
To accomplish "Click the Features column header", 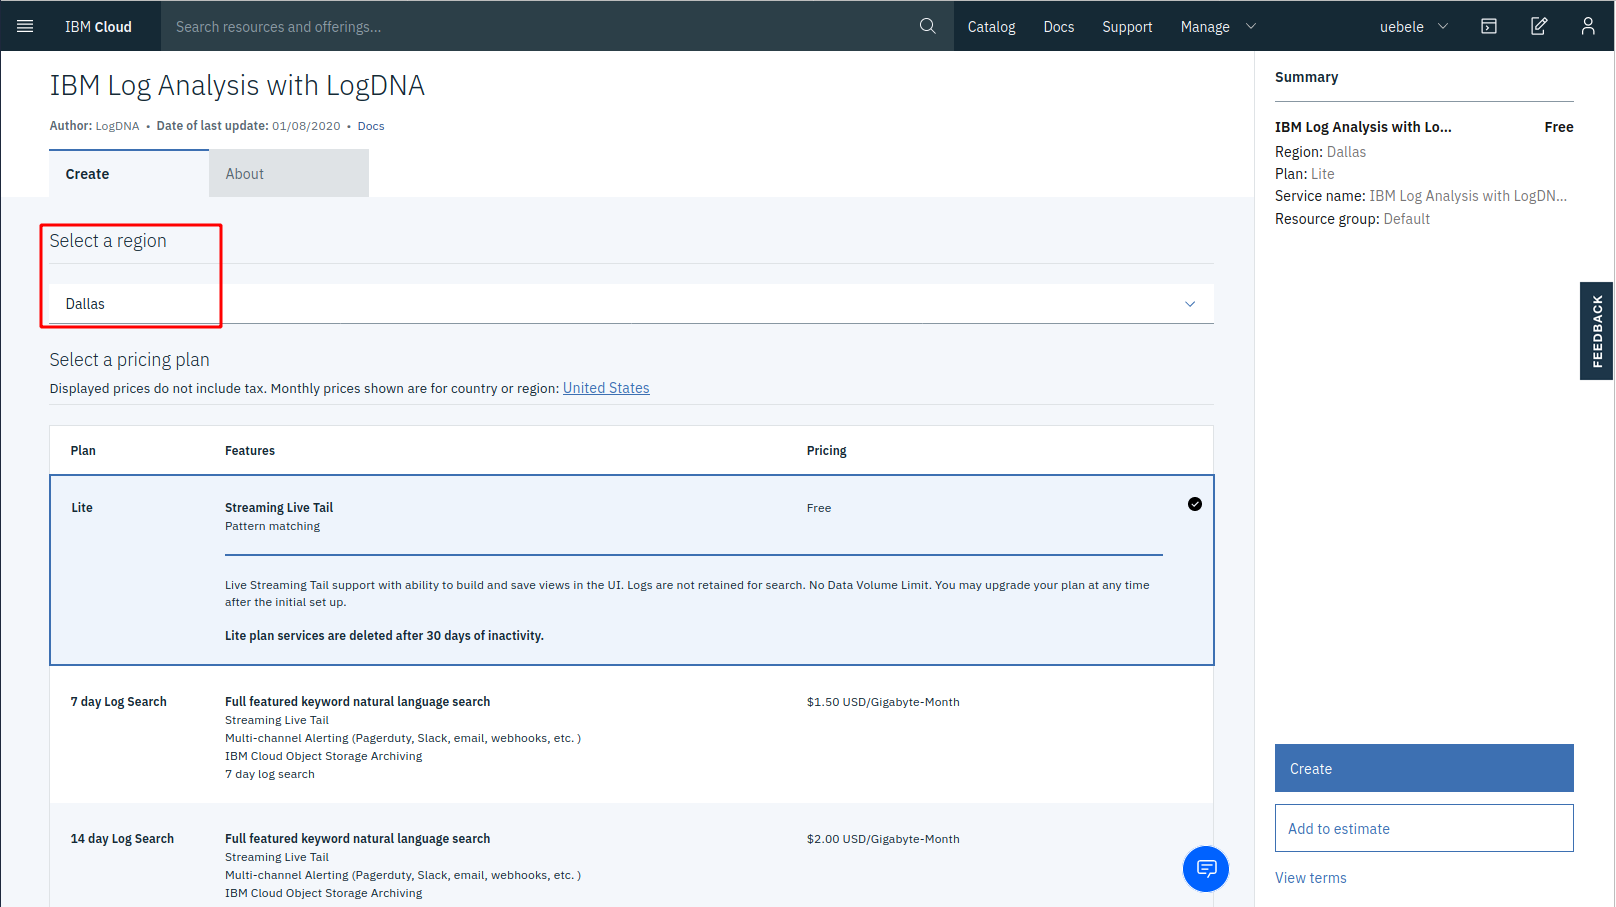I will (250, 451).
